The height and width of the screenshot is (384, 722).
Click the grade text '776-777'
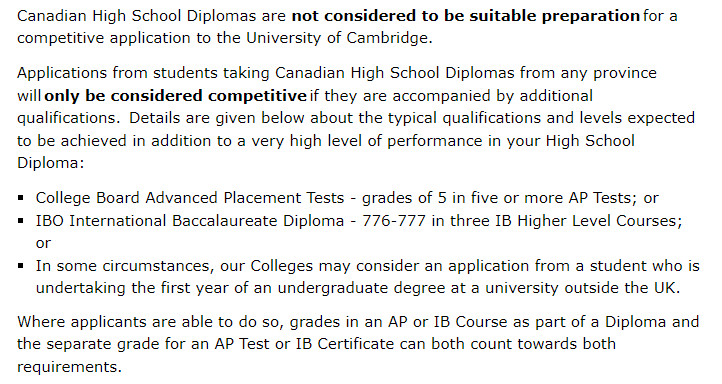point(394,221)
